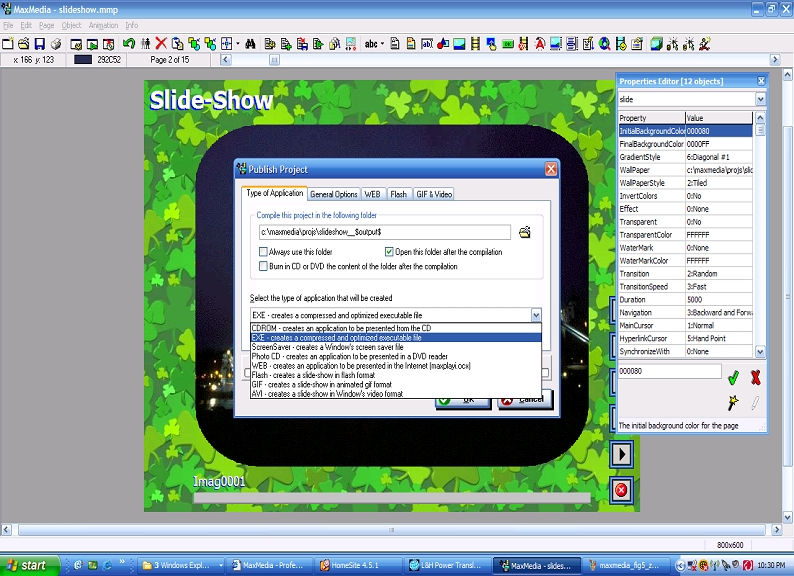The width and height of the screenshot is (794, 576).
Task: Click the yellow film strip tool icon
Action: coord(475,44)
